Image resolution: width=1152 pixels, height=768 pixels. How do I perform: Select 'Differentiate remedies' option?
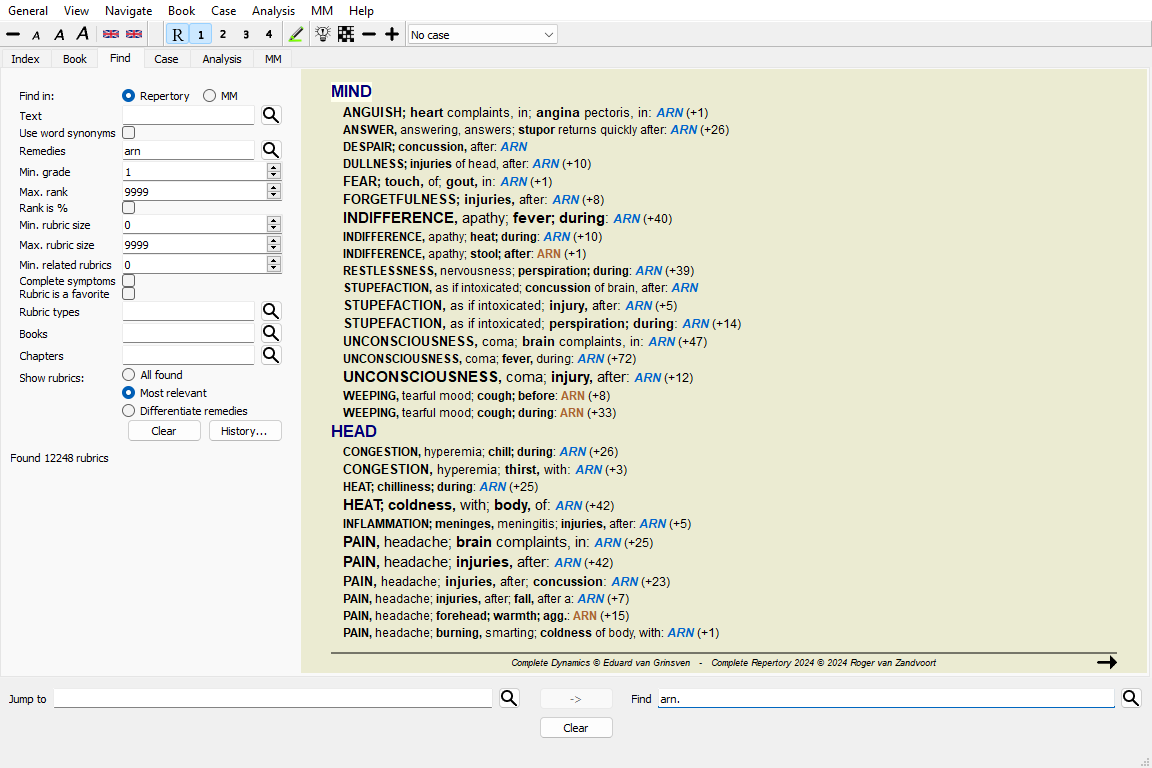tap(129, 411)
